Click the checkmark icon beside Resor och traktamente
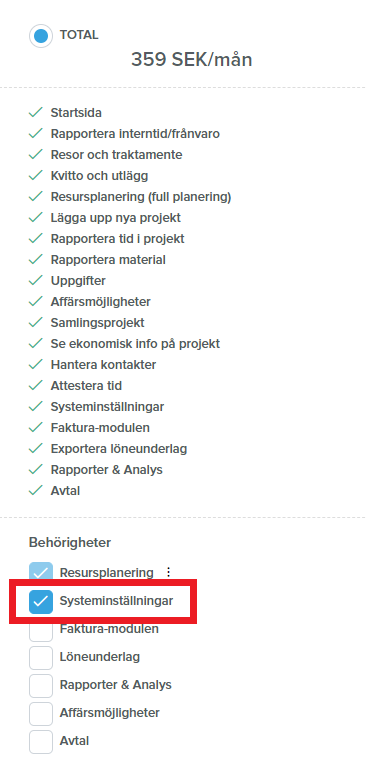 (x=36, y=155)
